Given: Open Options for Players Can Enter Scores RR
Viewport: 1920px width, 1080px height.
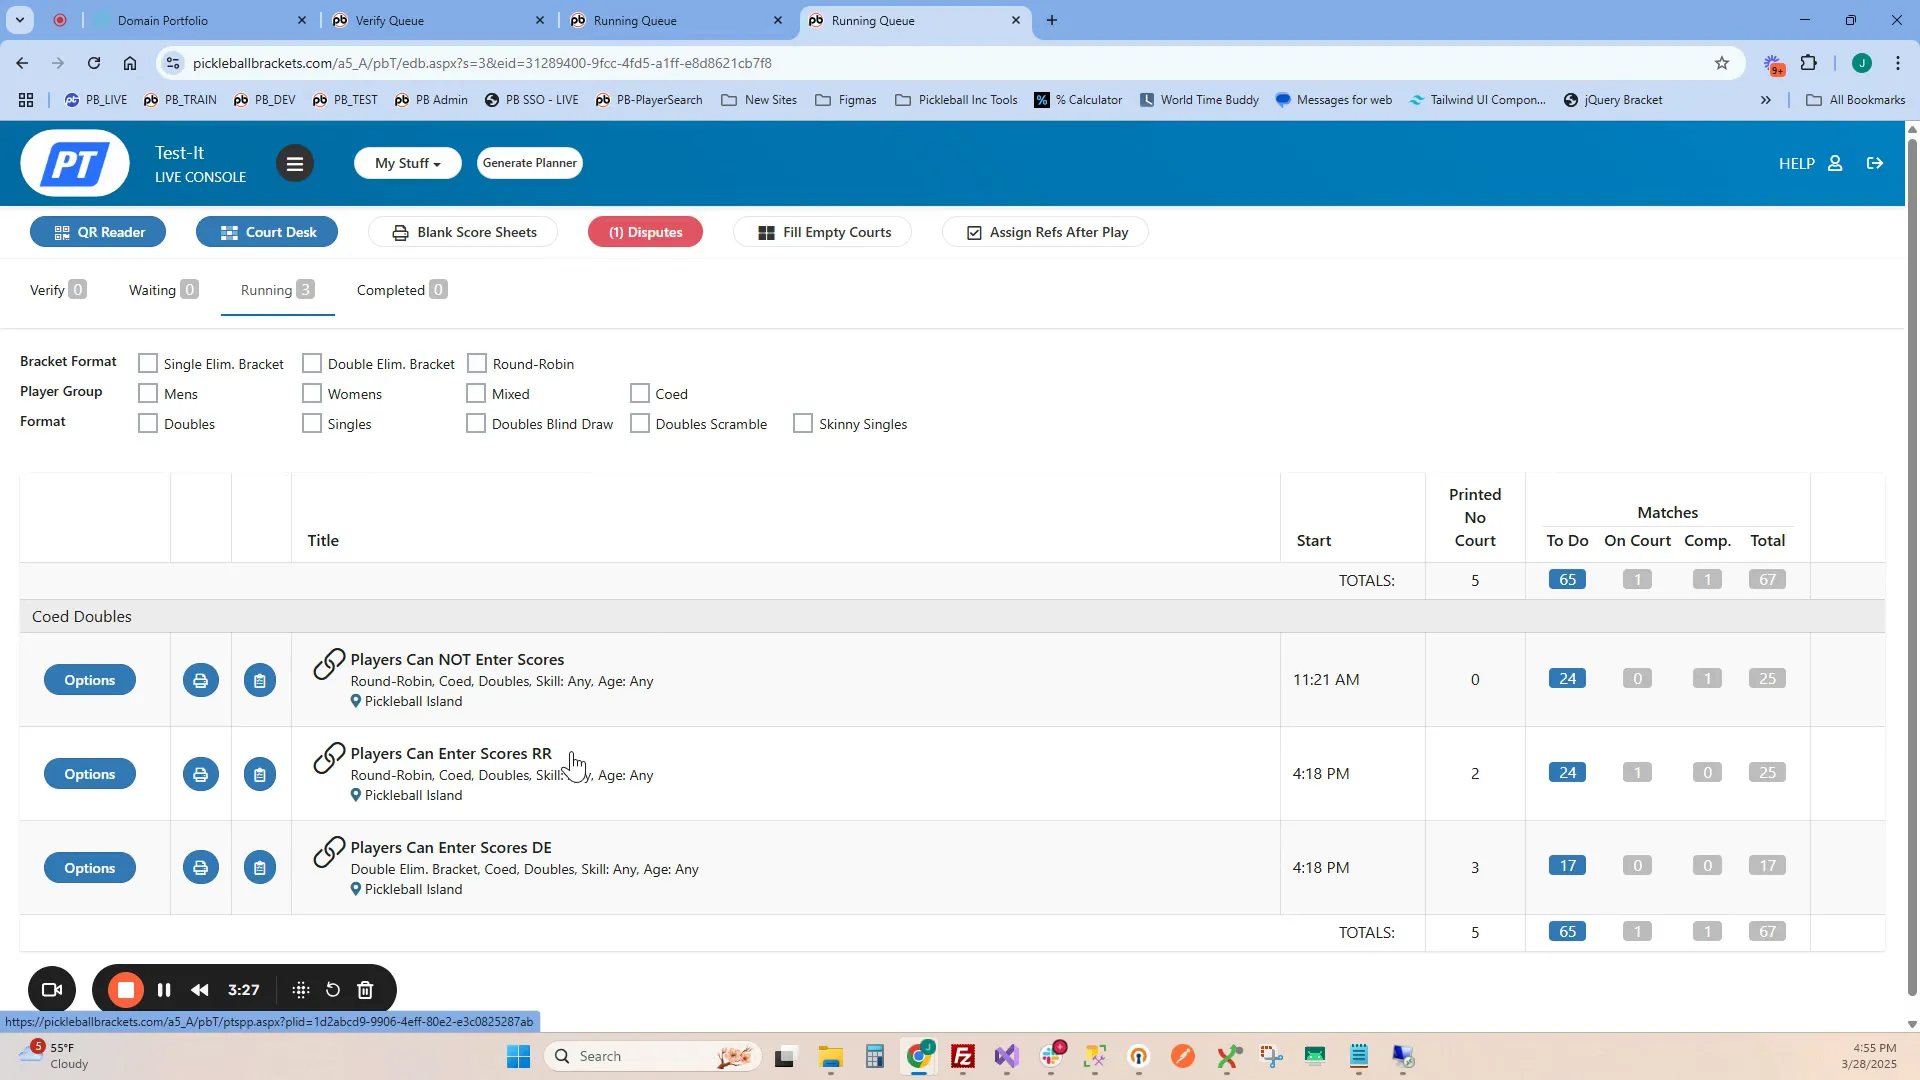Looking at the screenshot, I should [90, 775].
